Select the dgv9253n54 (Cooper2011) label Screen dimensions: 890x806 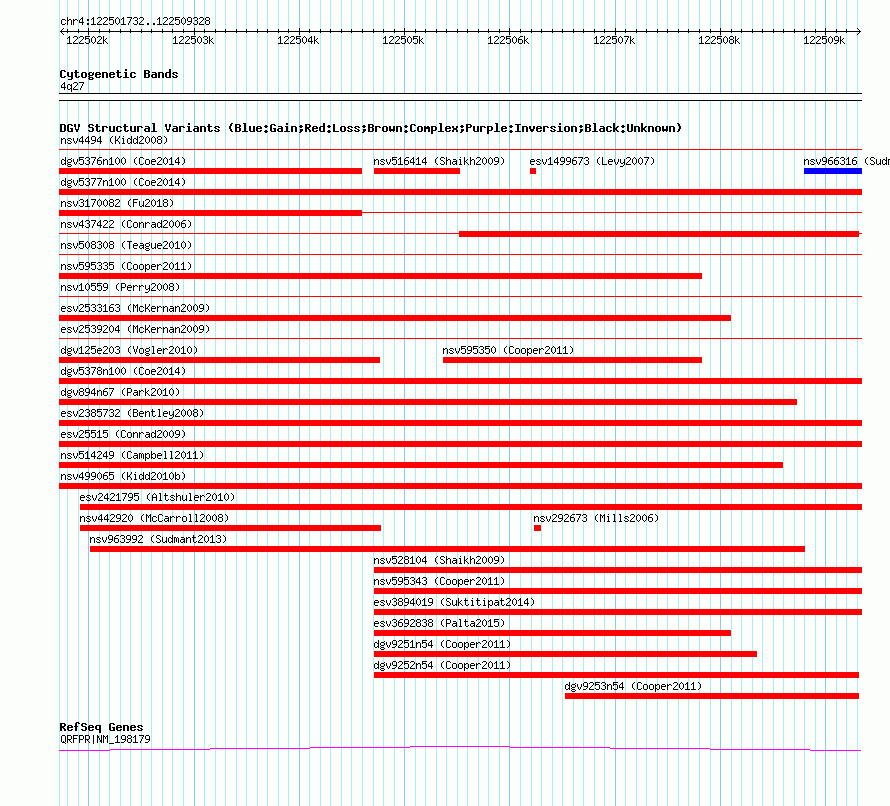point(633,686)
